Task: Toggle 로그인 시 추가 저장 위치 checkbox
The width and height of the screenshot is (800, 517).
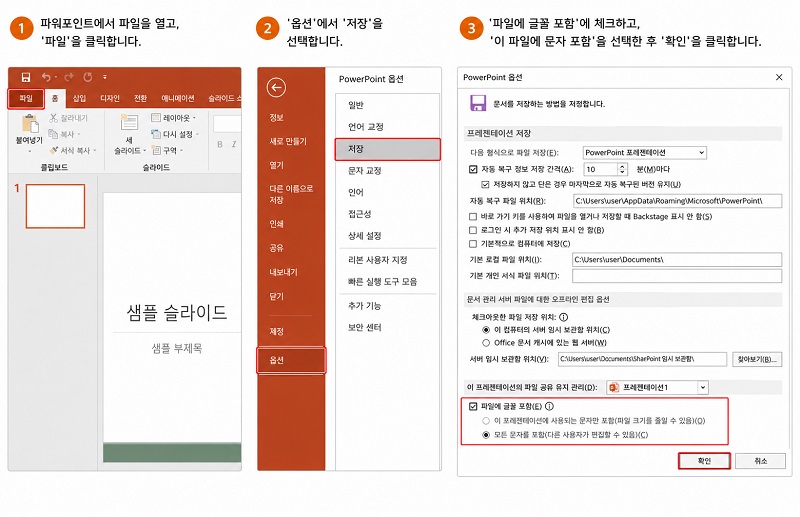Action: (x=473, y=230)
